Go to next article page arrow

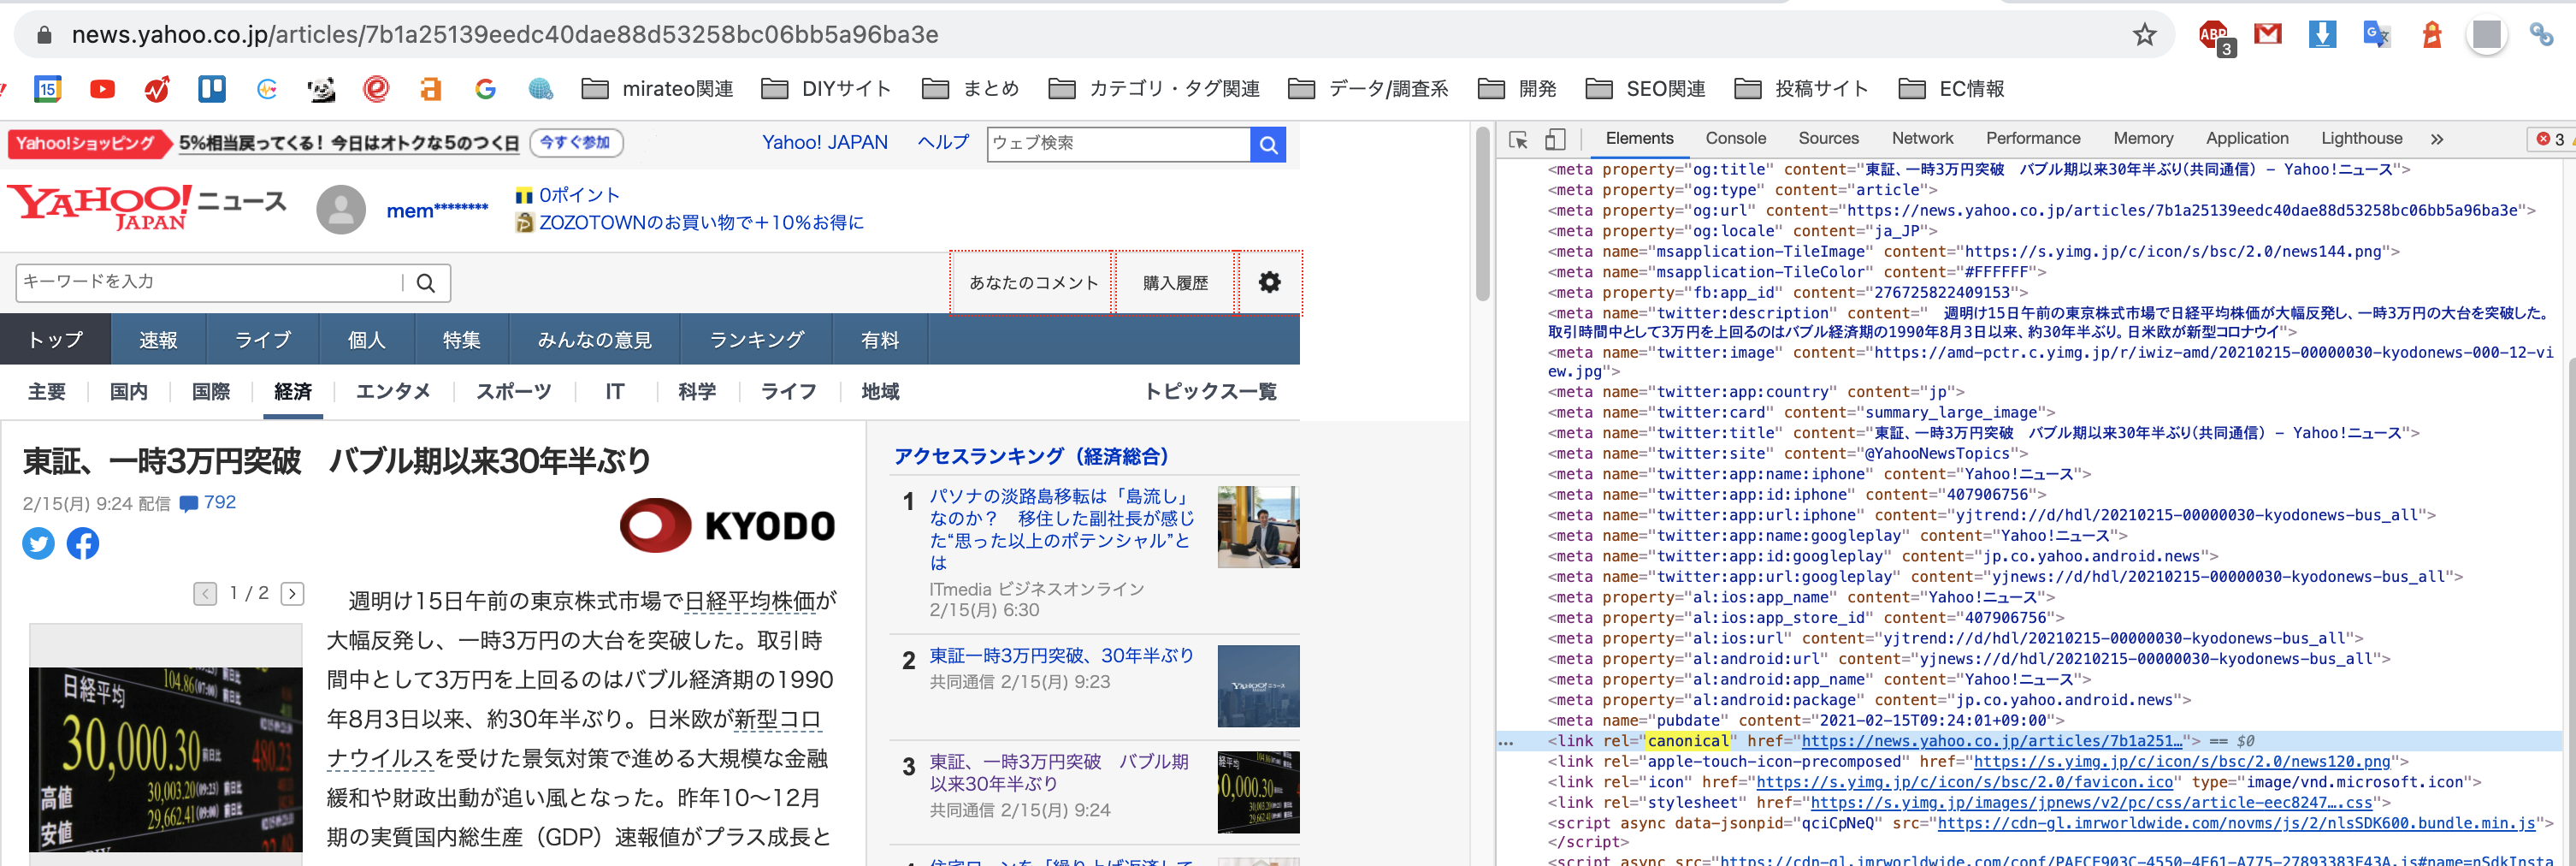292,594
